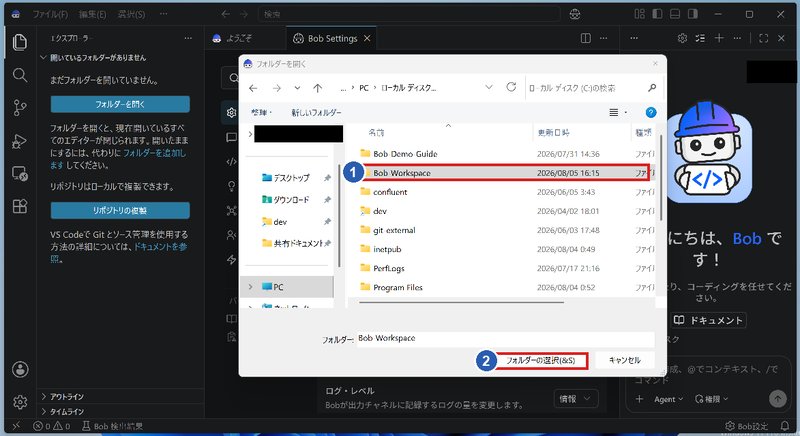
Task: Open the Remote Explorer view
Action: pos(20,174)
